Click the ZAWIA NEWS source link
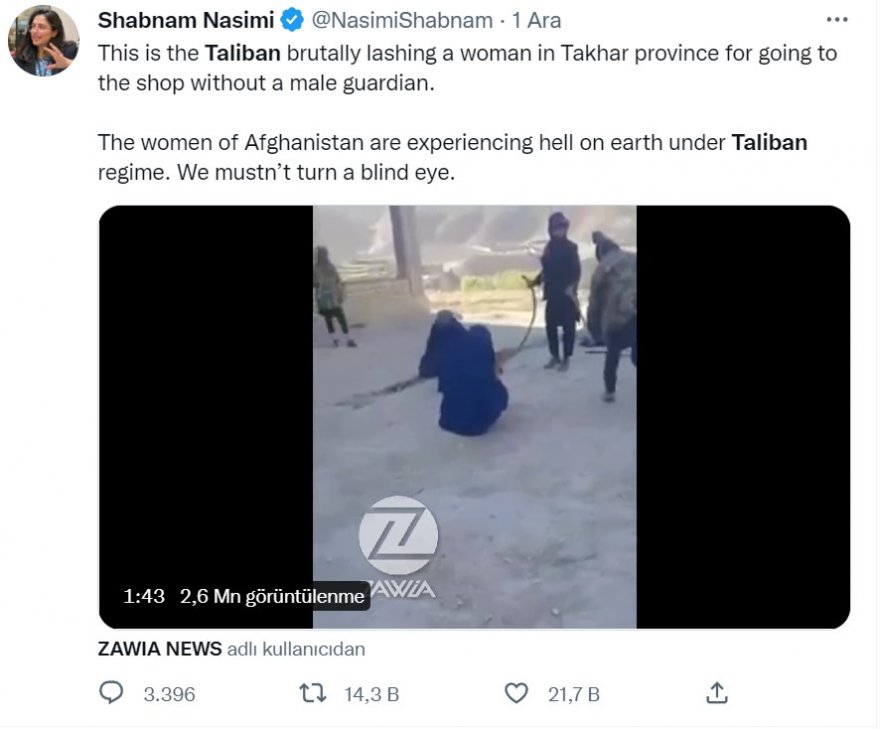The image size is (880, 729). click(x=159, y=649)
